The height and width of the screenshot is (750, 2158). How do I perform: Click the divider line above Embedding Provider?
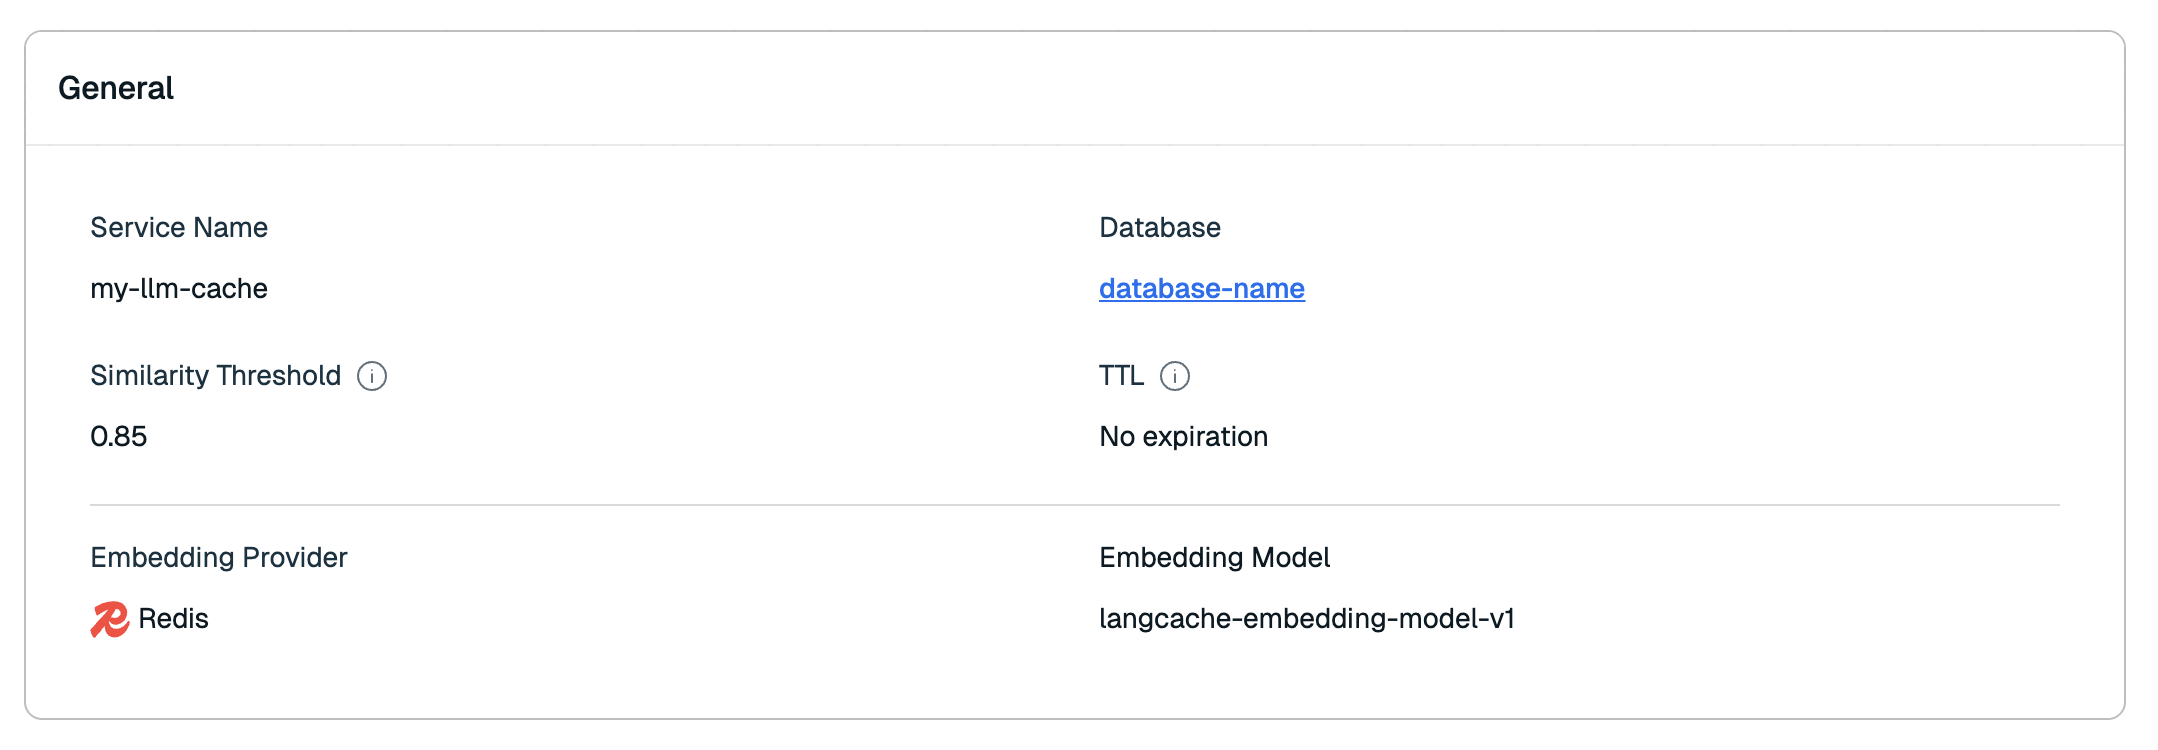(1074, 505)
